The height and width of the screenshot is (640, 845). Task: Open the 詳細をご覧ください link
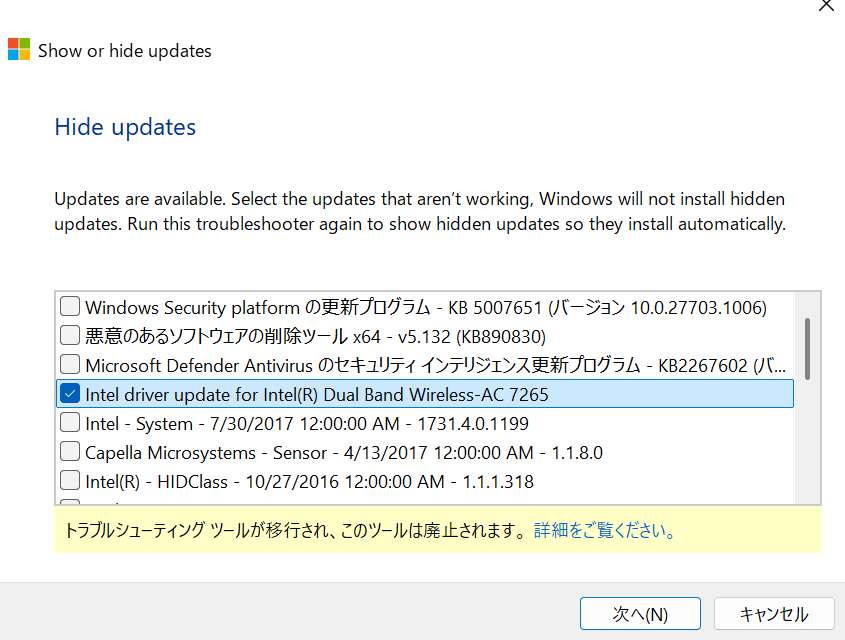click(605, 531)
